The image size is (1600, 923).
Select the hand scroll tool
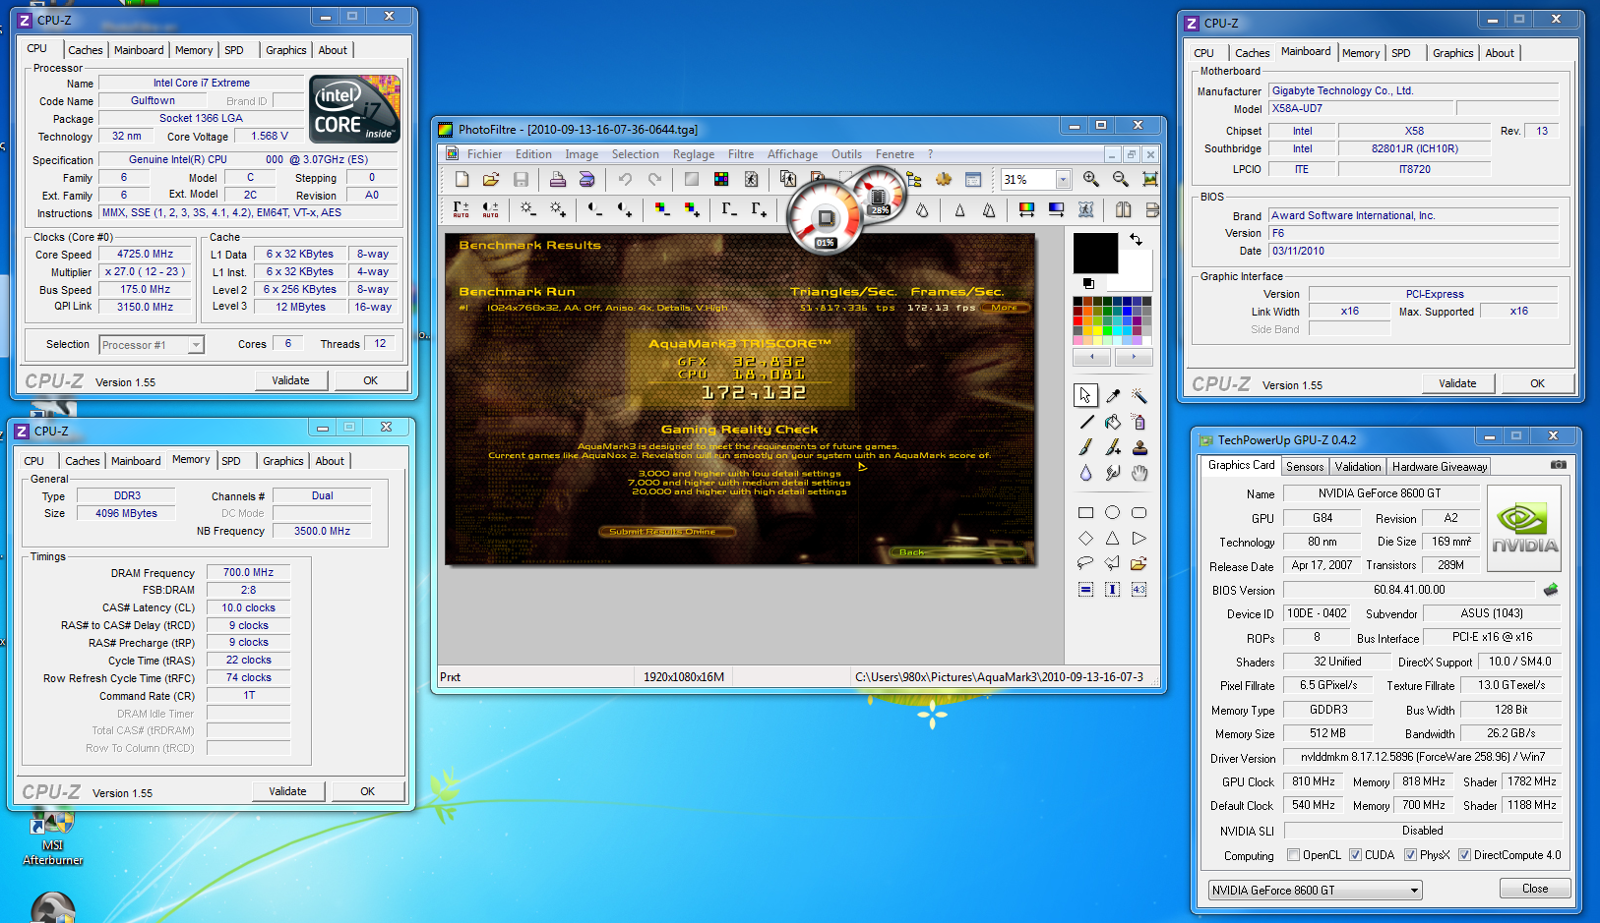point(1139,473)
